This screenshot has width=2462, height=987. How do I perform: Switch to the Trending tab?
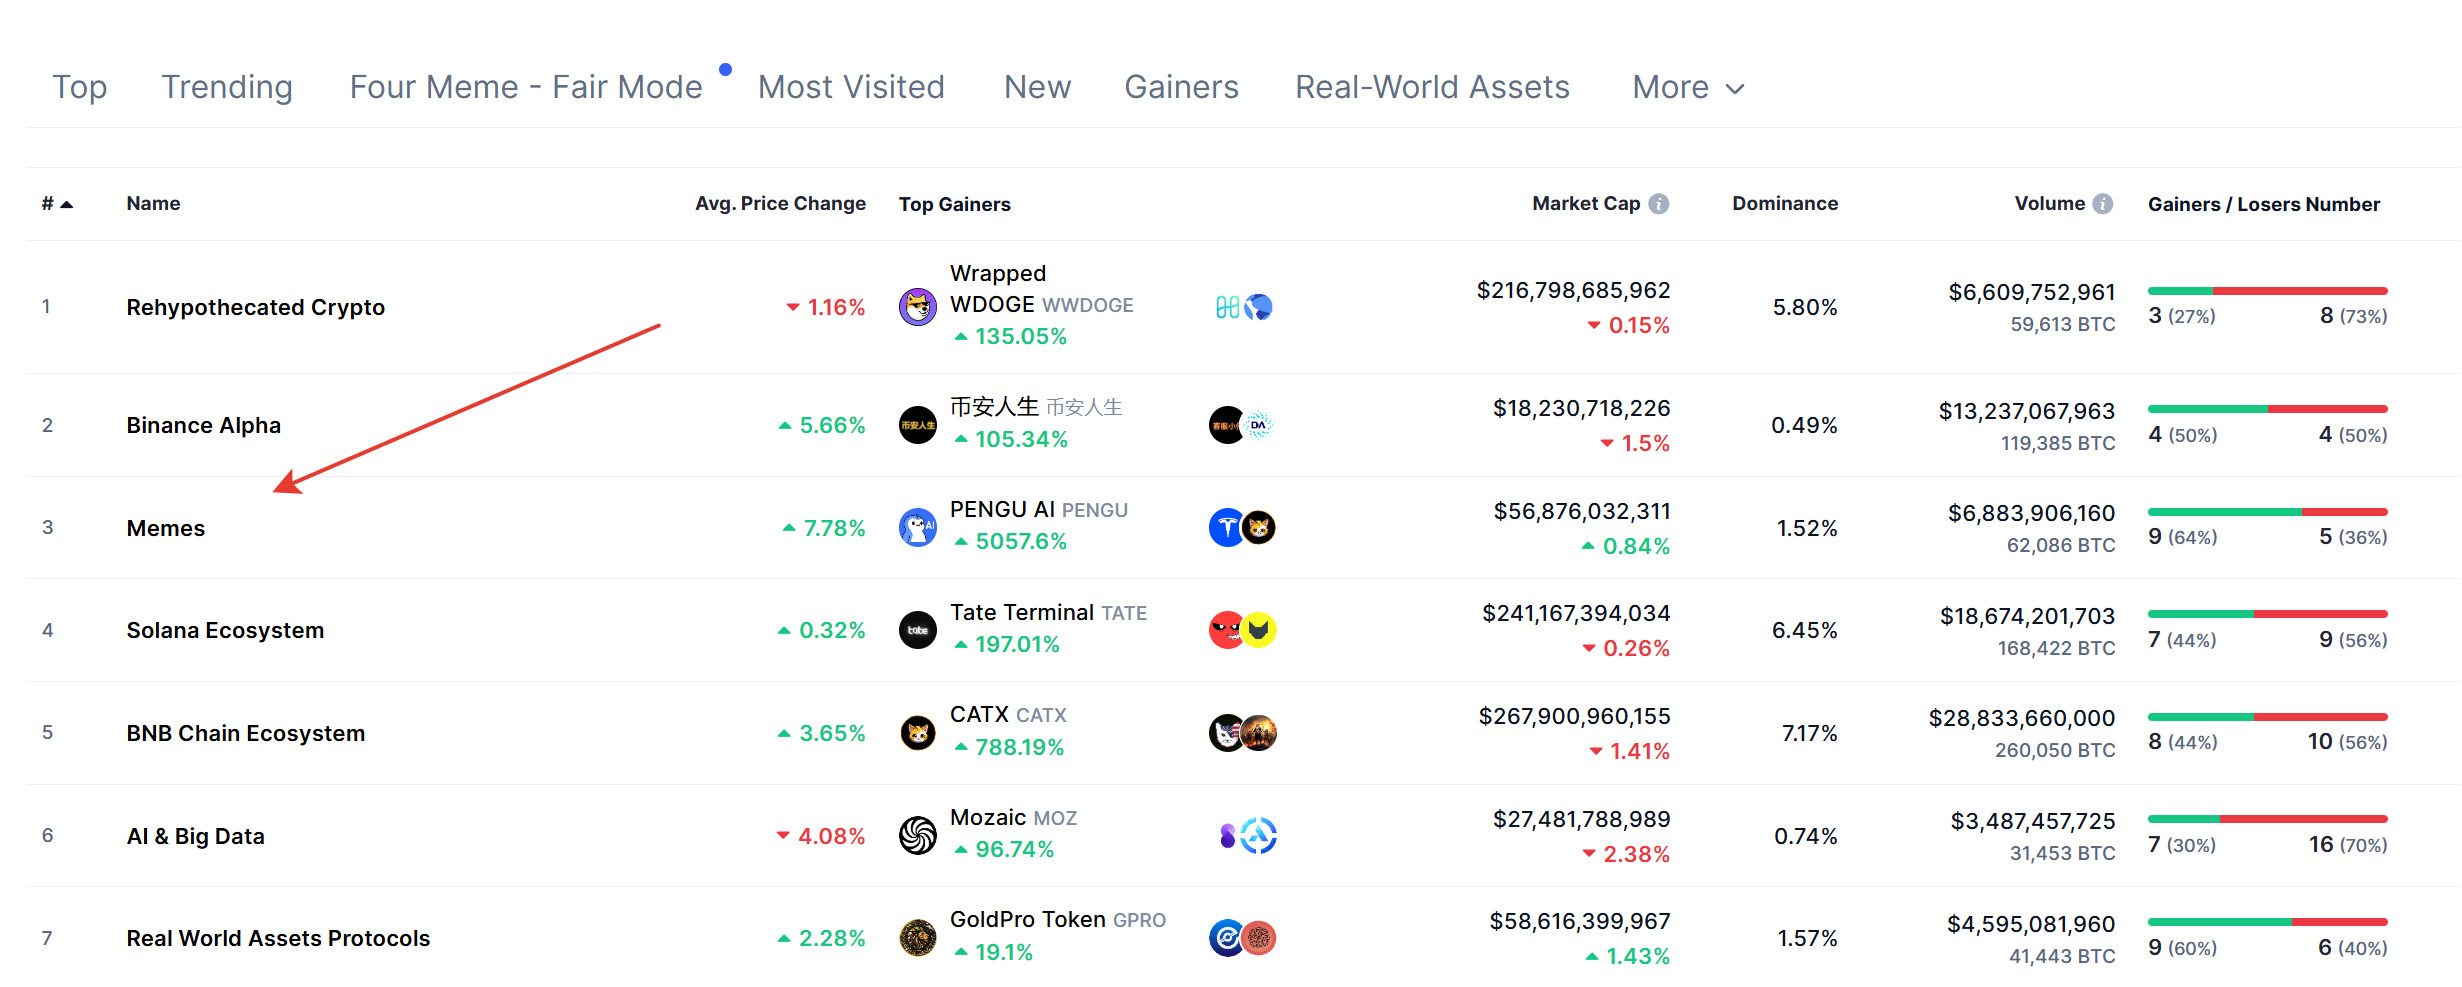227,88
